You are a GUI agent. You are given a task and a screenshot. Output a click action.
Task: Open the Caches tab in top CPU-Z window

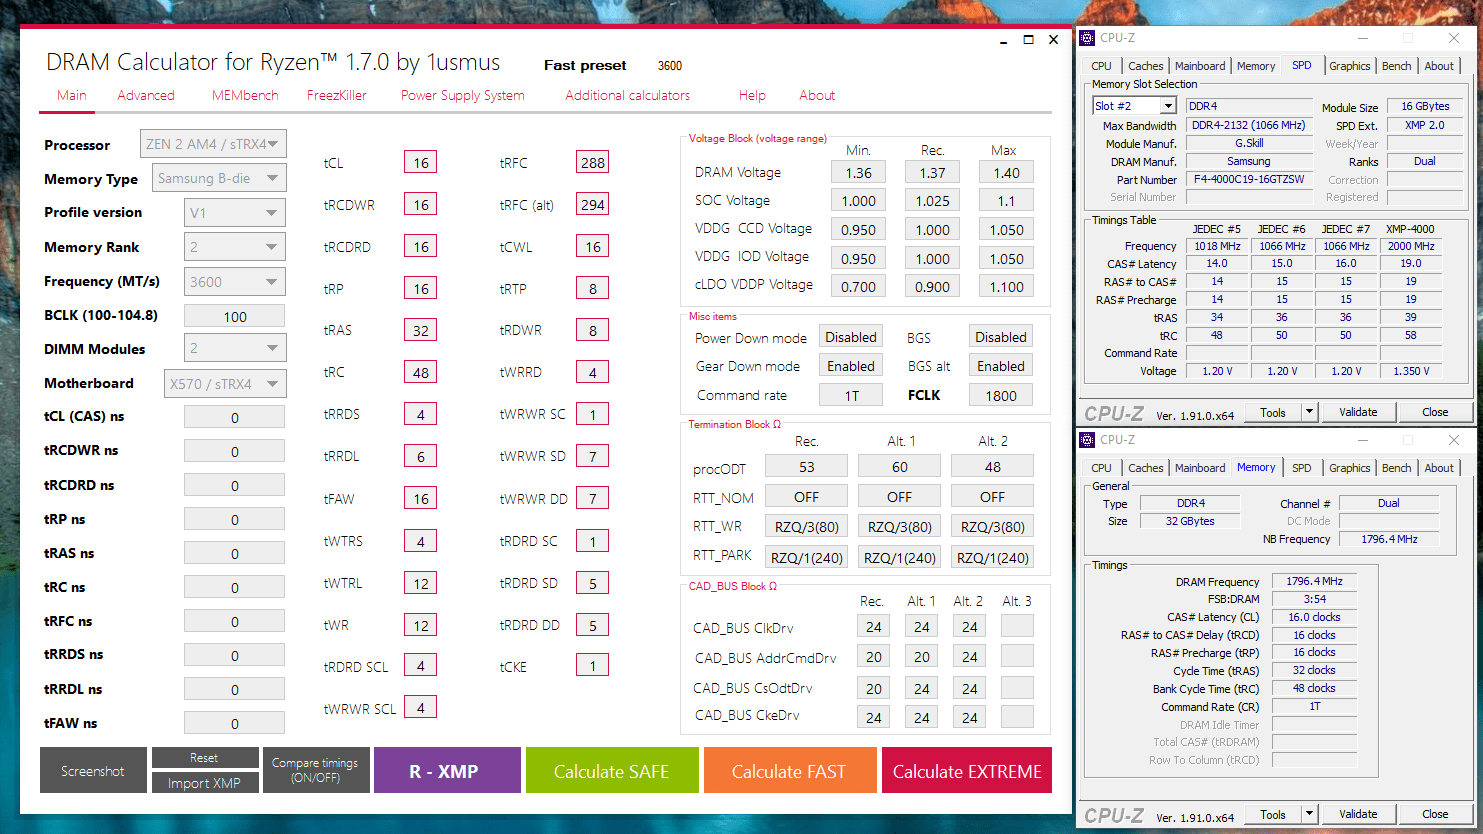point(1146,66)
